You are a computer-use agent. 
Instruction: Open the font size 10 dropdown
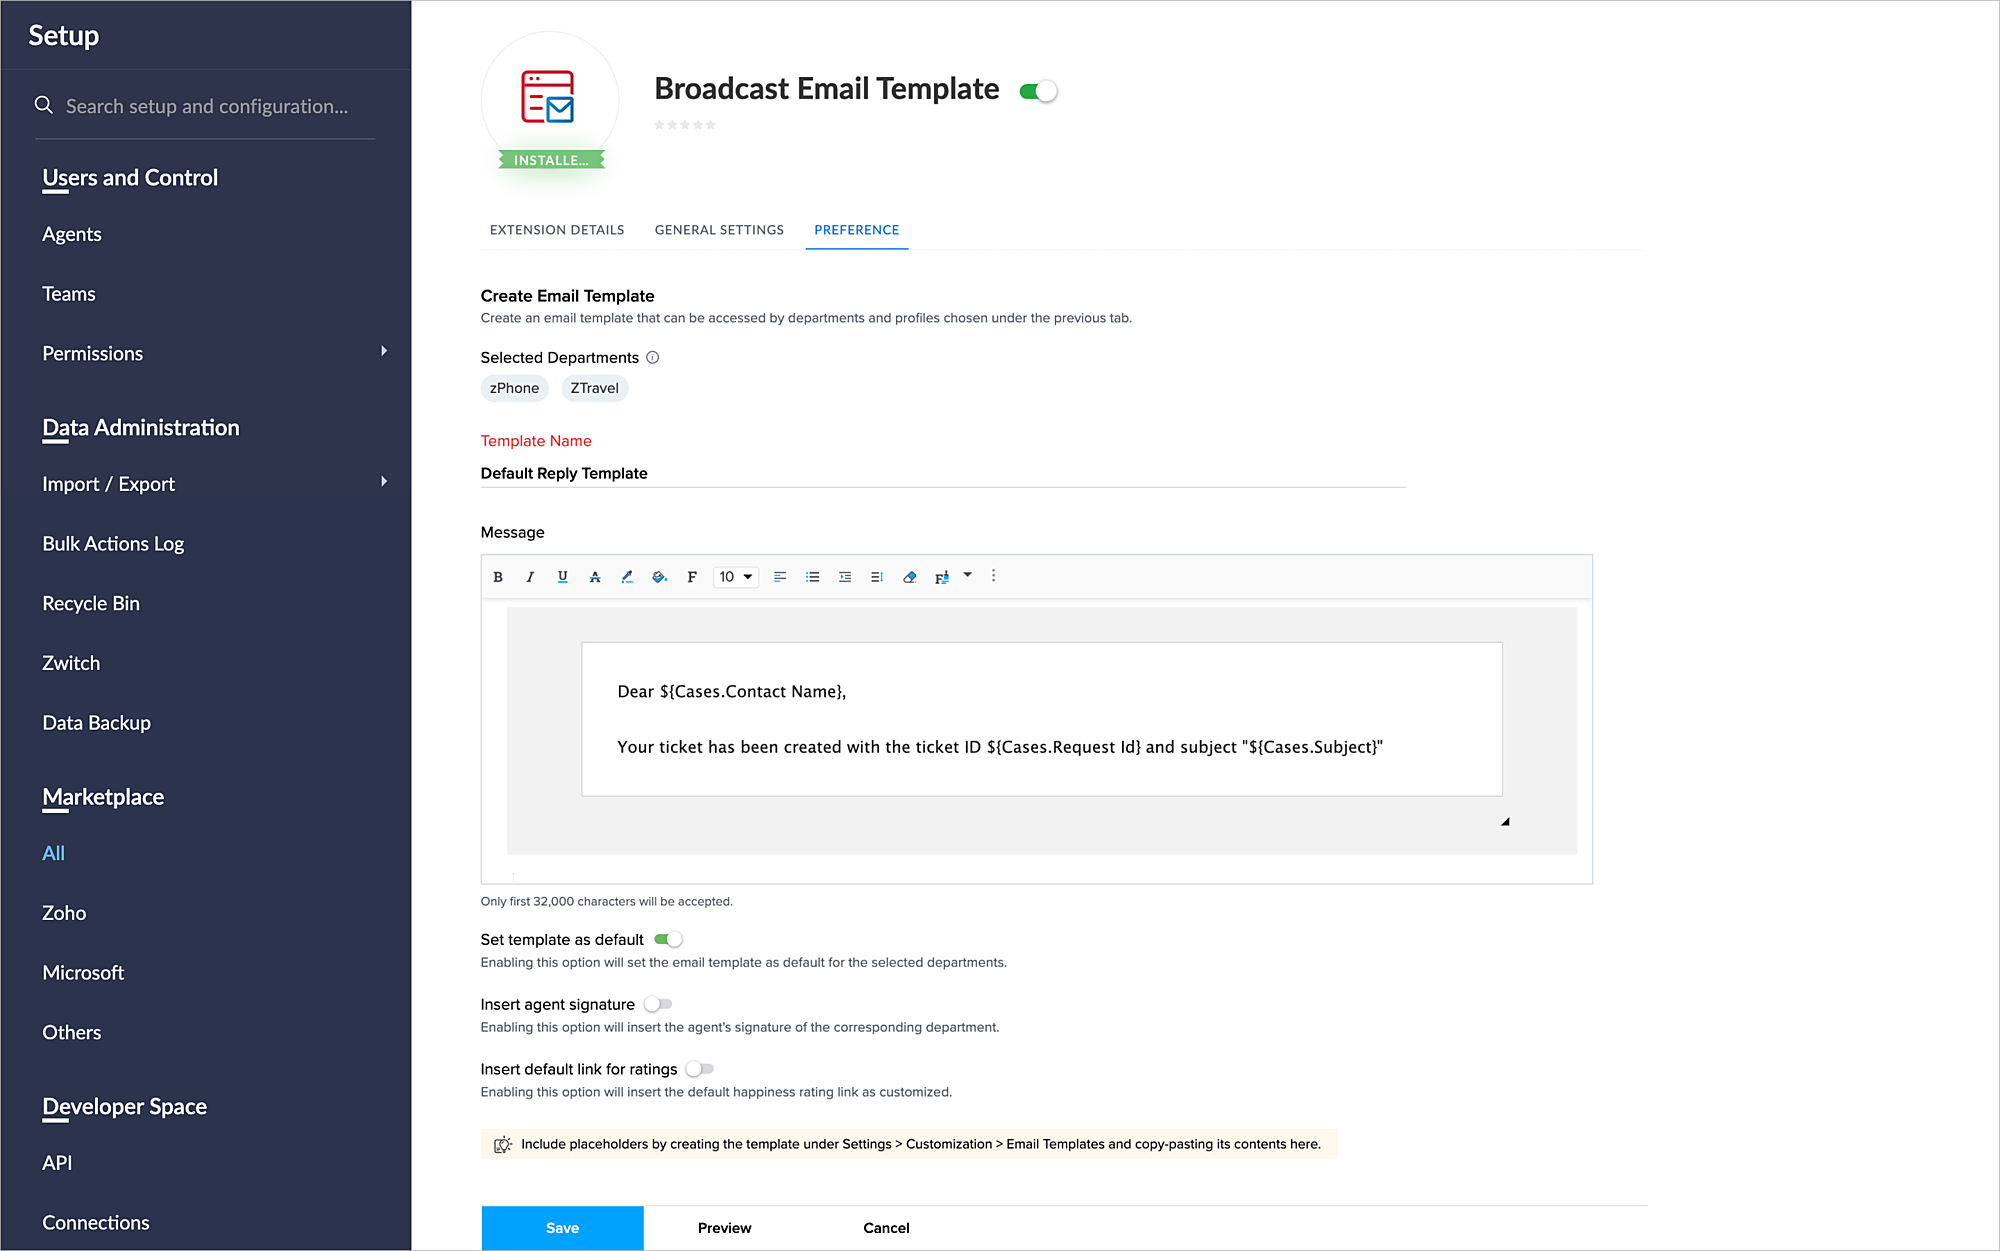735,577
